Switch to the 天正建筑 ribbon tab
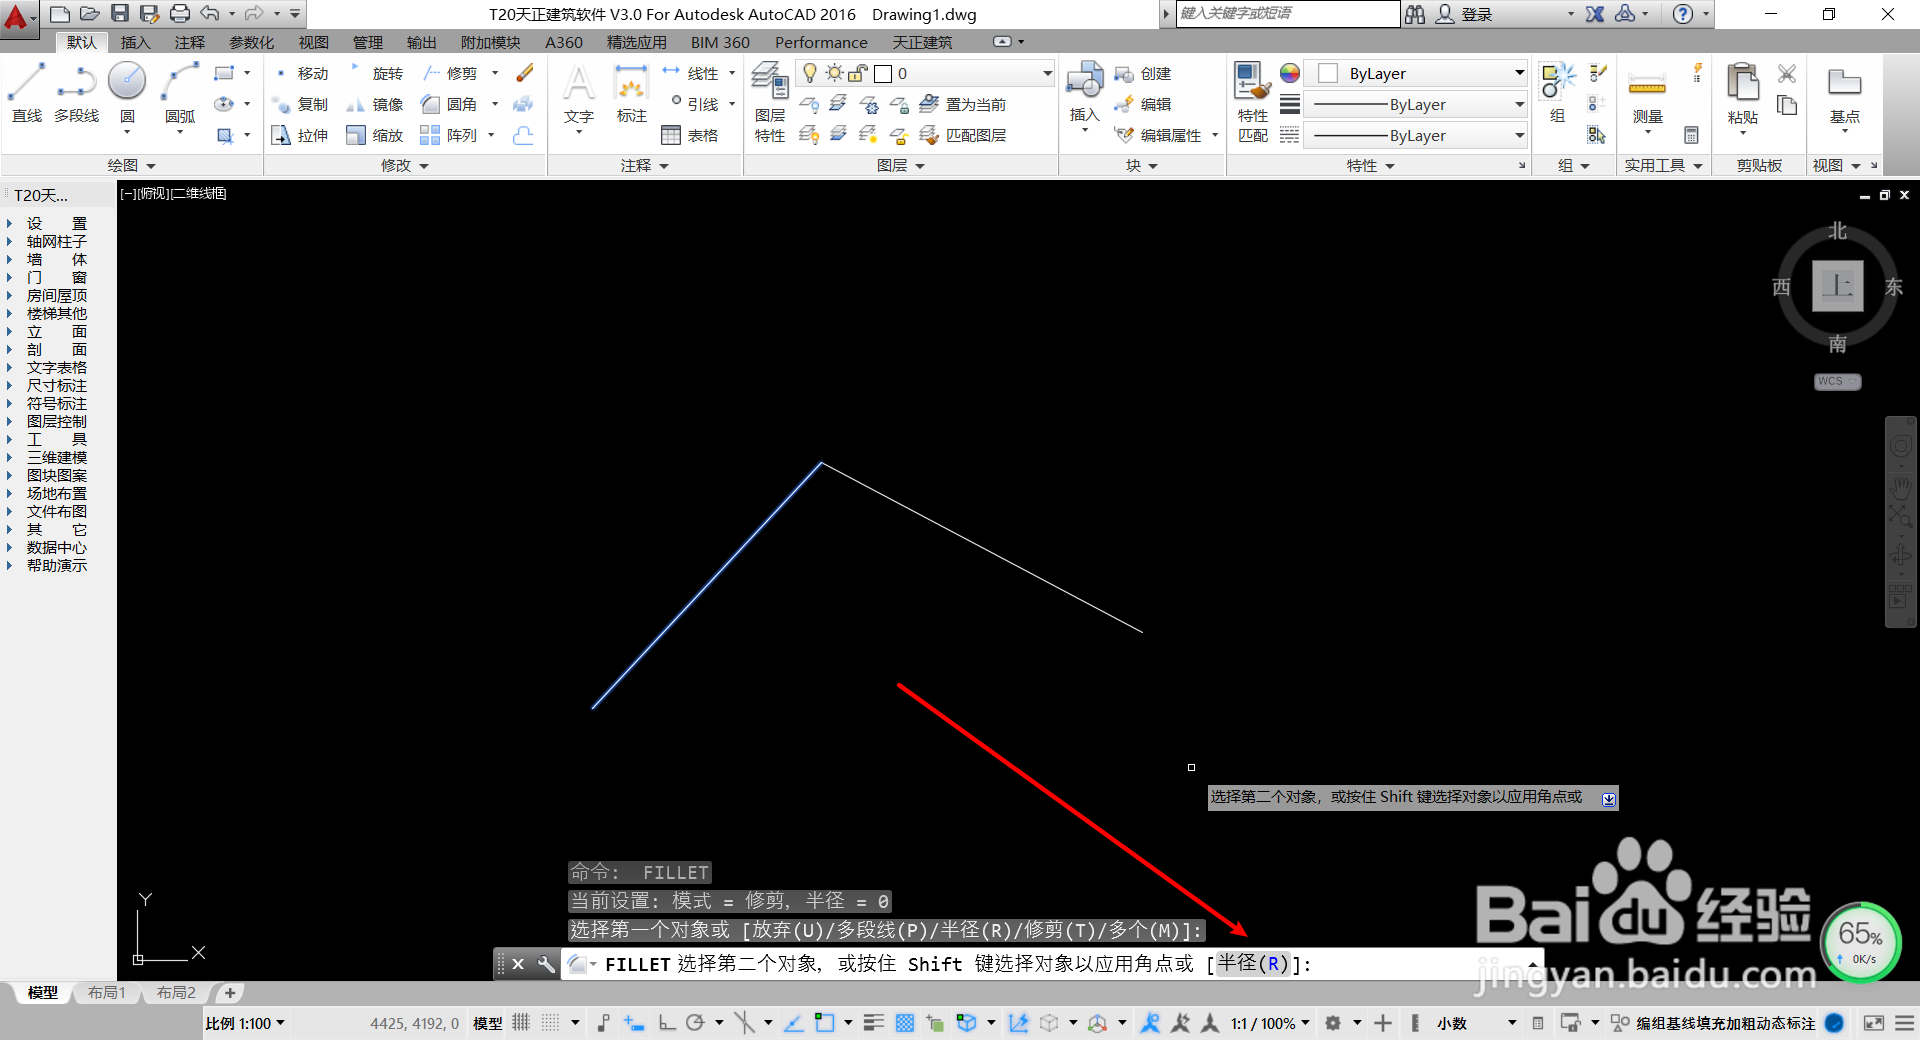The image size is (1920, 1040). (x=922, y=42)
